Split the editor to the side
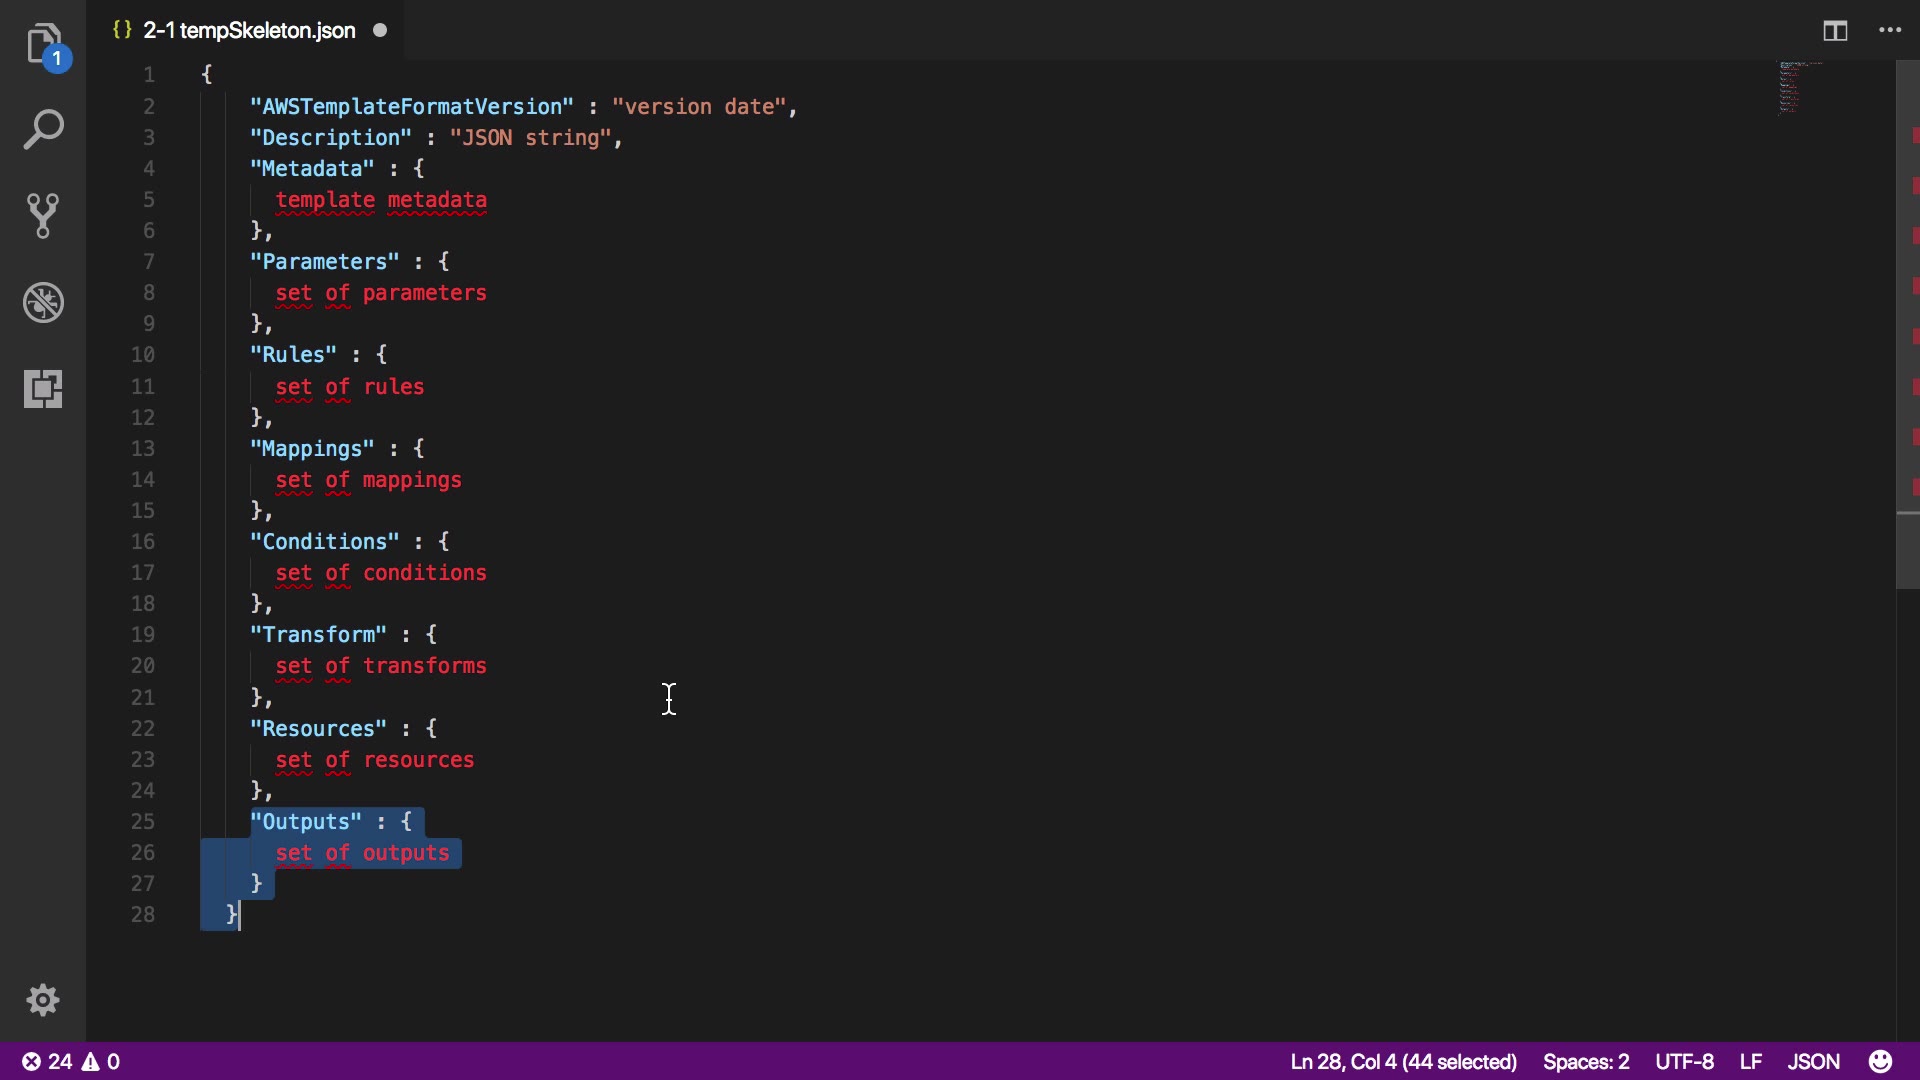The height and width of the screenshot is (1080, 1920). click(1835, 31)
